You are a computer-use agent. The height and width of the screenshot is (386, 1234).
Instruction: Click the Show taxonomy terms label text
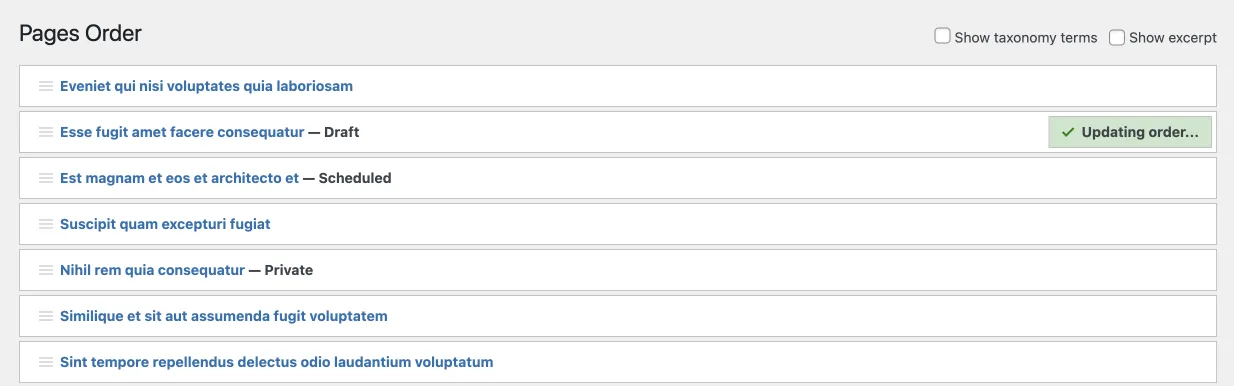click(1026, 37)
